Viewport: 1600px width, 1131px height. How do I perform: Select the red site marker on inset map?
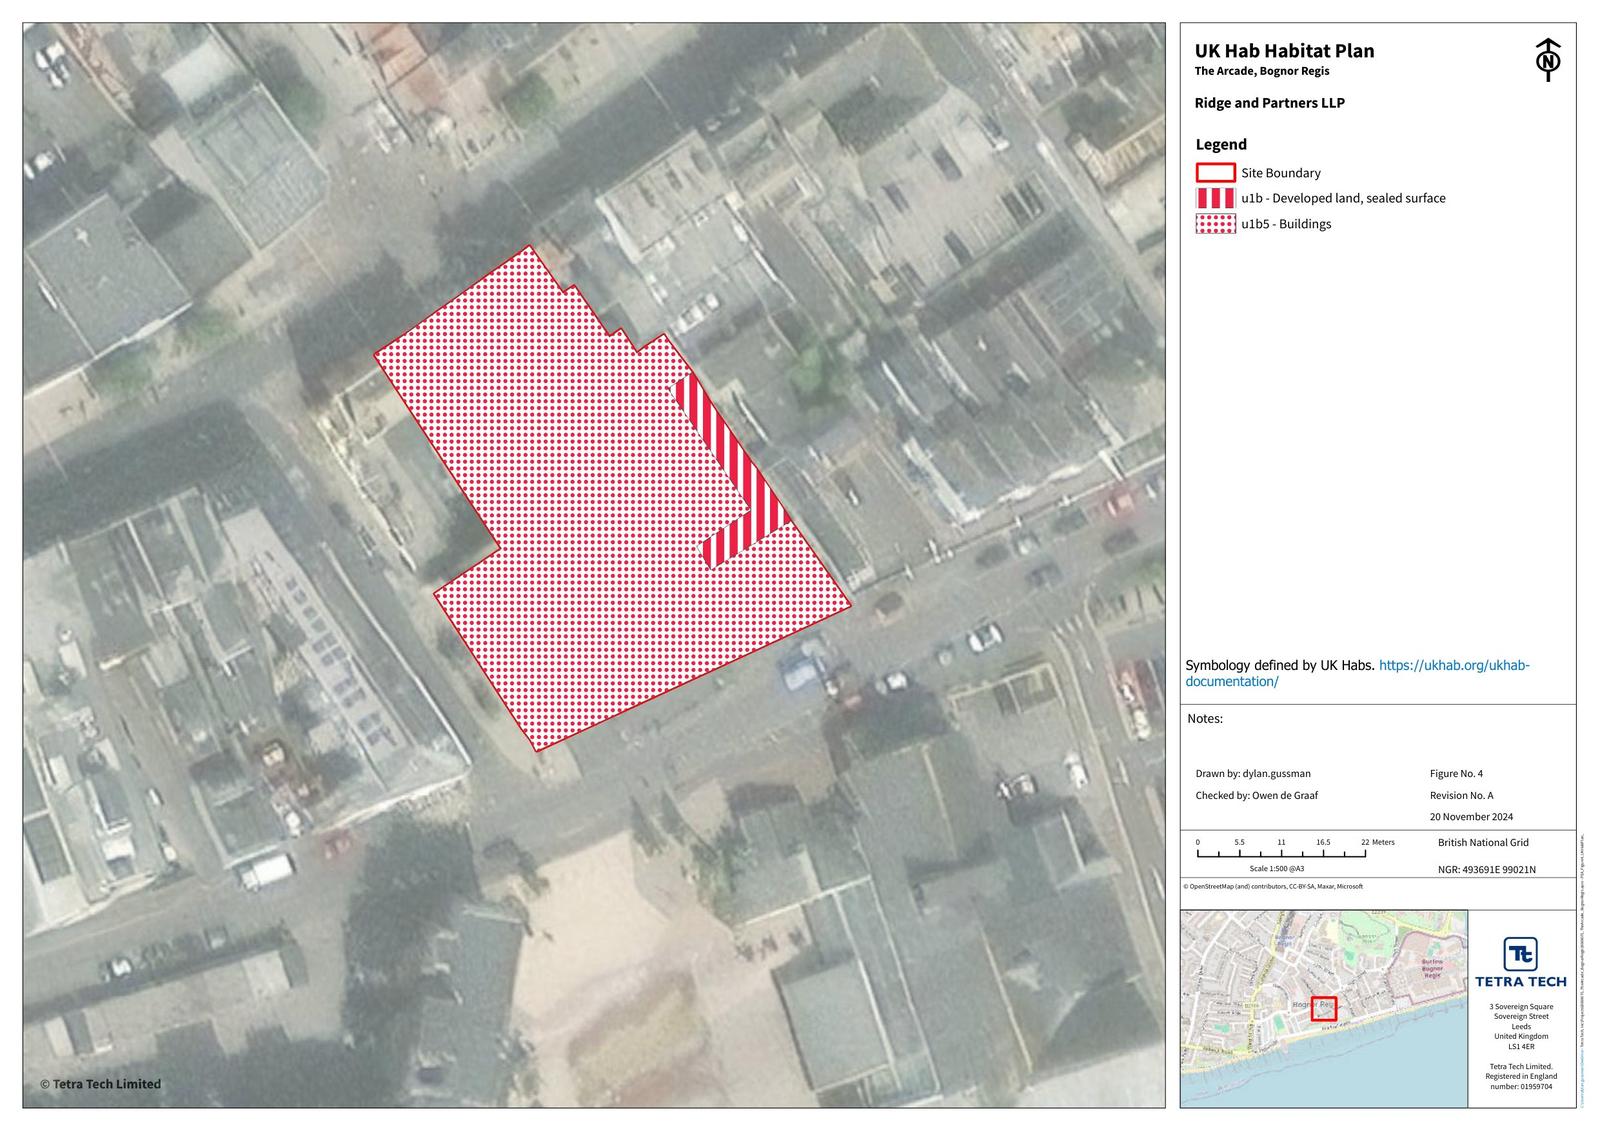point(1324,1008)
